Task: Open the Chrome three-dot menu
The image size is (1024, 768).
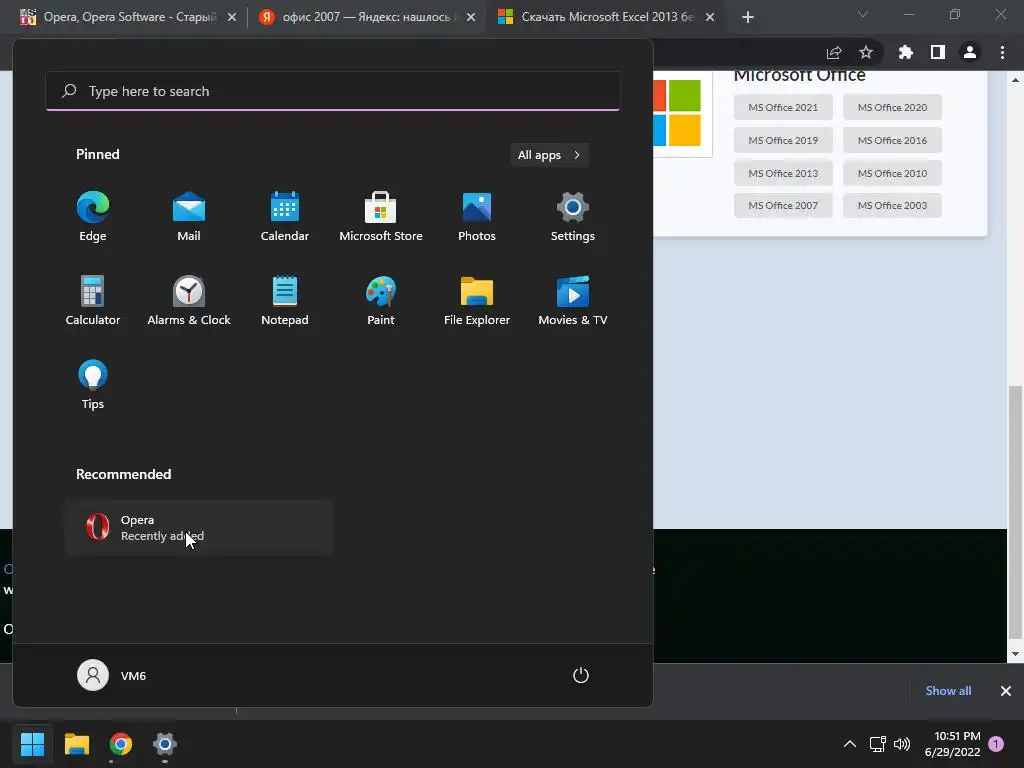Action: [x=1002, y=52]
